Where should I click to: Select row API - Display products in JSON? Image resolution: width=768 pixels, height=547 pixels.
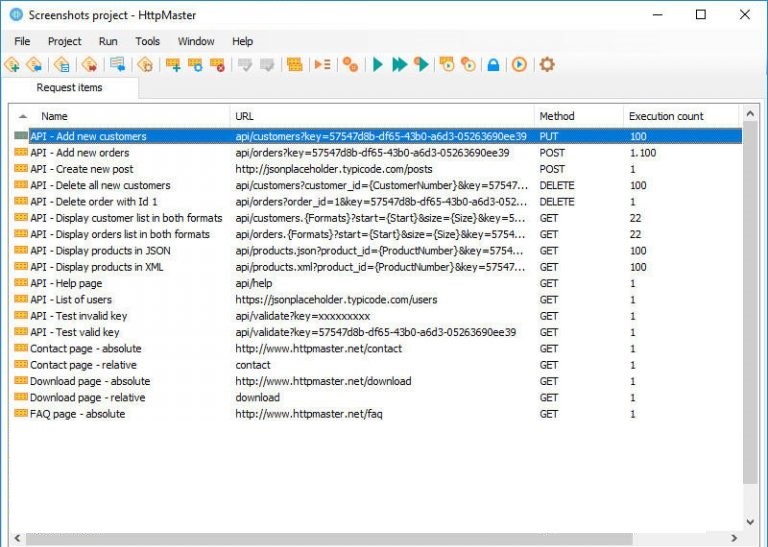click(377, 250)
